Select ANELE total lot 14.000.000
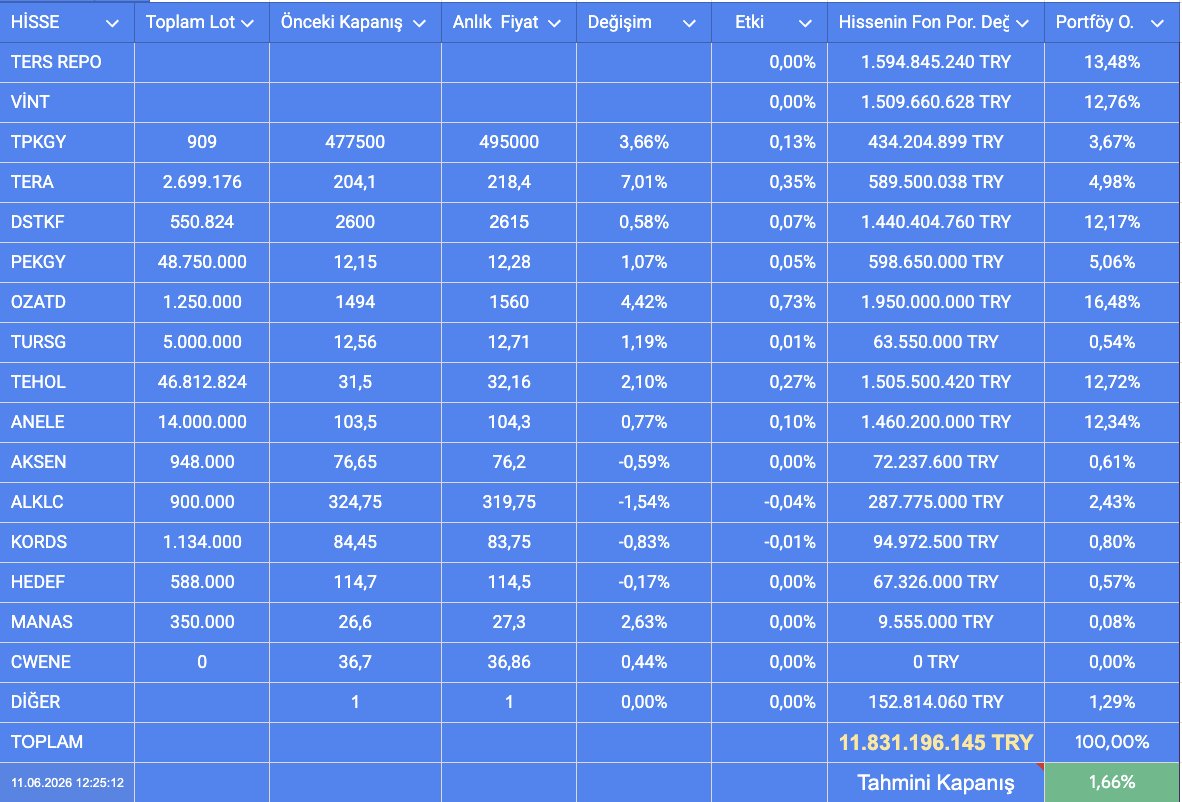The height and width of the screenshot is (802, 1182). (202, 421)
